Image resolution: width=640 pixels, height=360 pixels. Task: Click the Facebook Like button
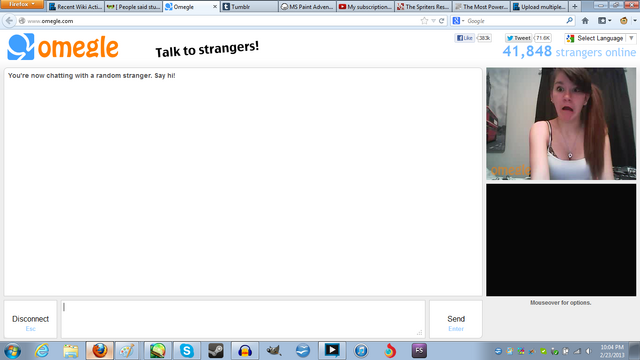(464, 38)
